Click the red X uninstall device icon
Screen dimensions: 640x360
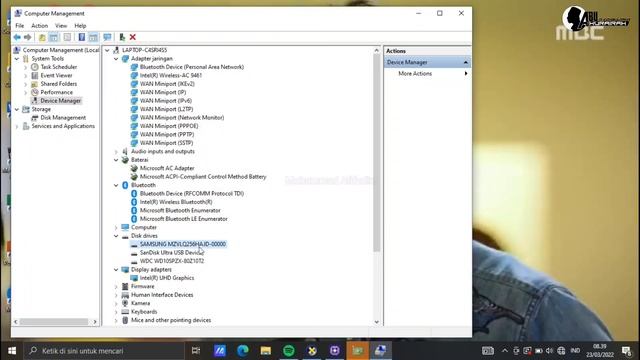133,38
